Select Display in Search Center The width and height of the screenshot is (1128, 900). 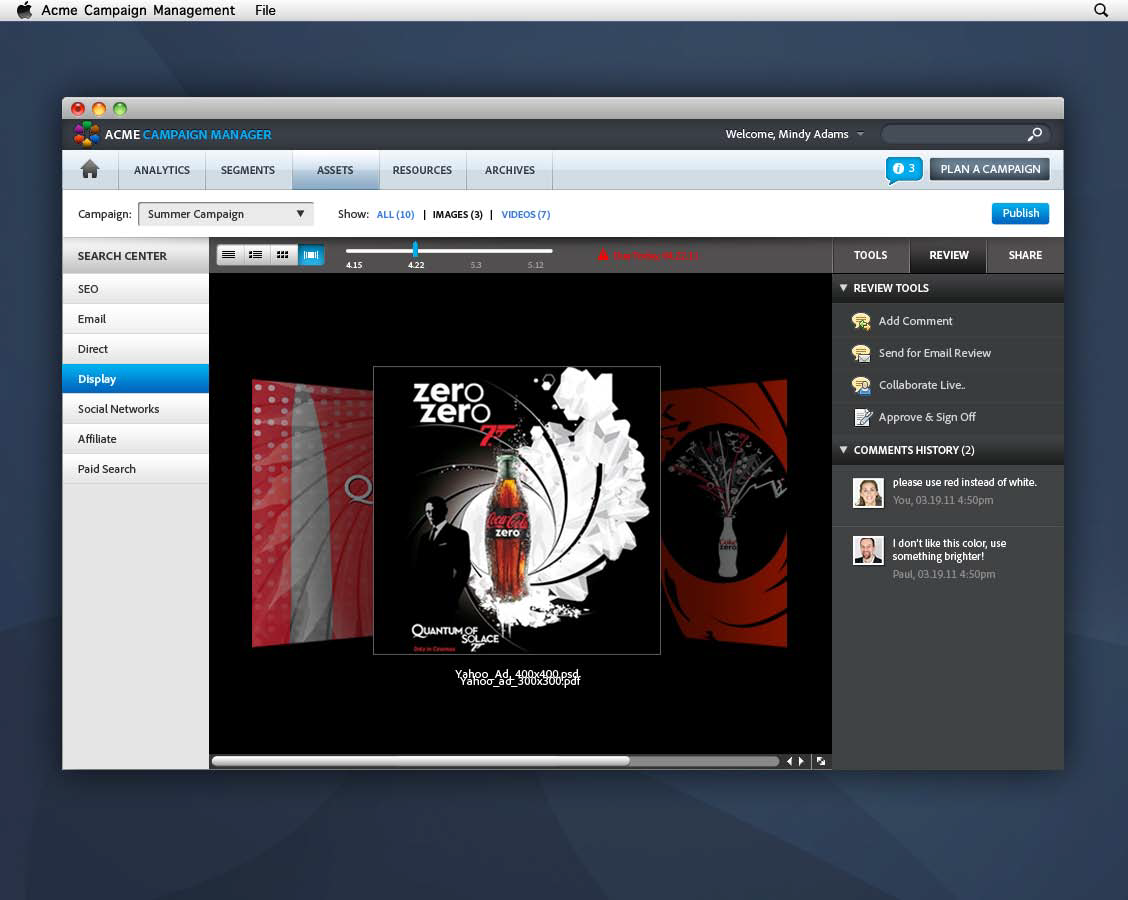point(136,378)
